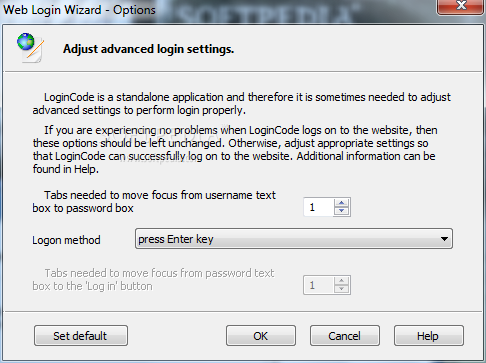This screenshot has width=486, height=363.
Task: Focus the username-to-password tabs number field
Action: [x=319, y=207]
